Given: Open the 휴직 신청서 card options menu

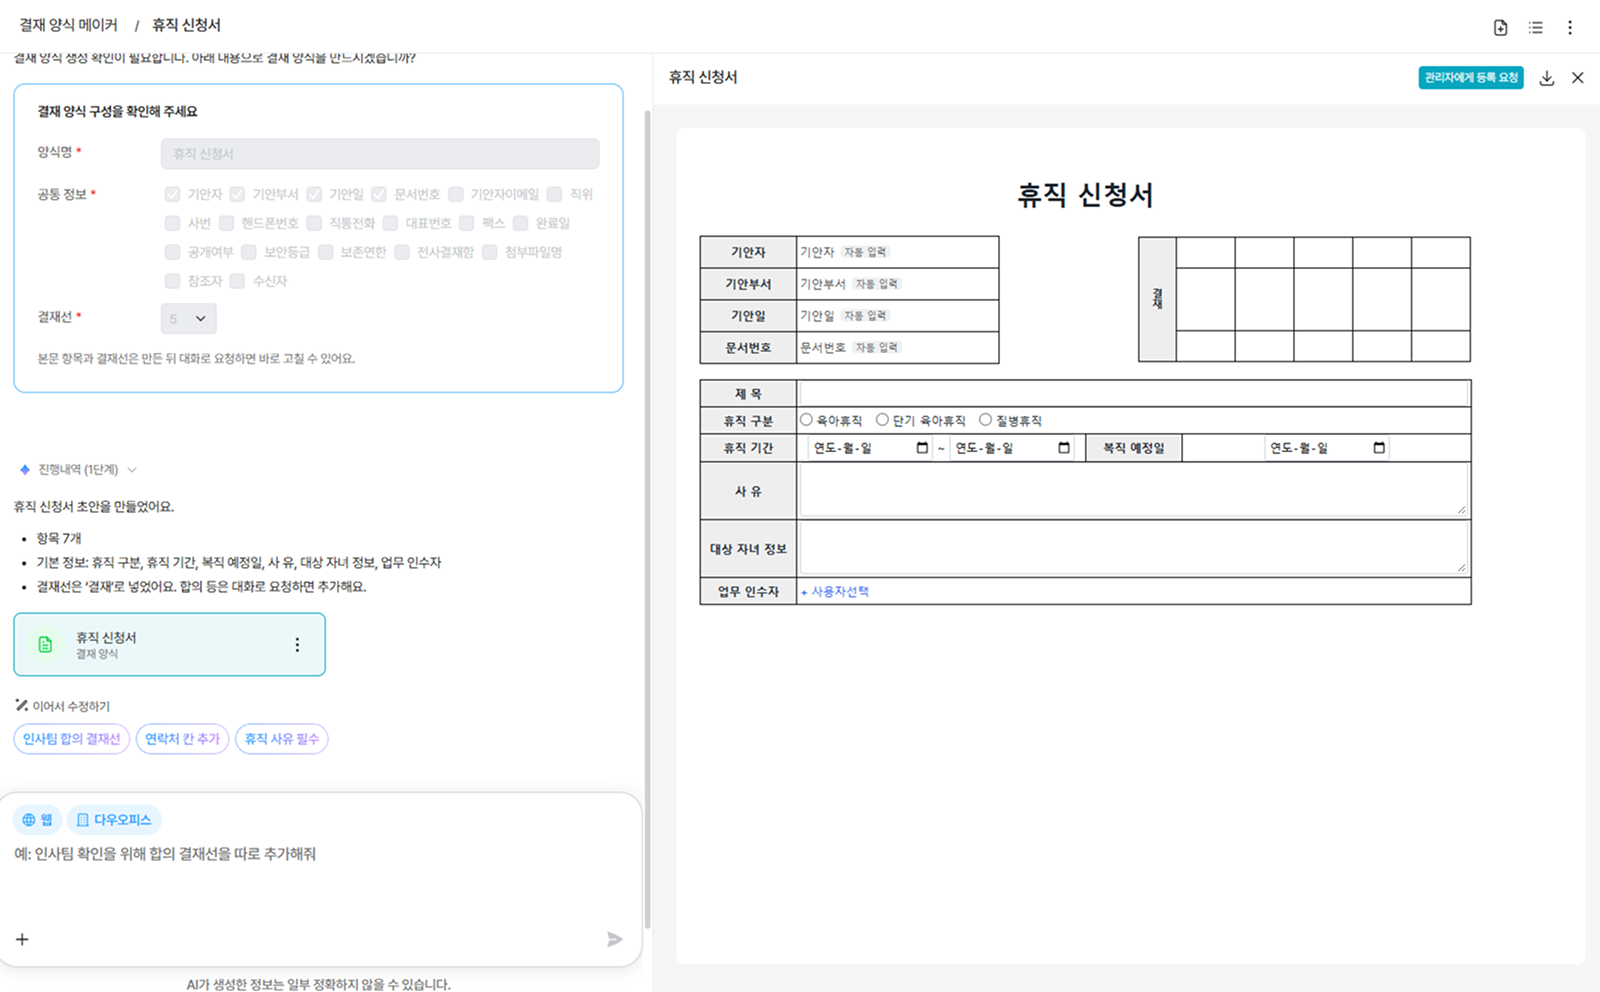Looking at the screenshot, I should click(297, 645).
